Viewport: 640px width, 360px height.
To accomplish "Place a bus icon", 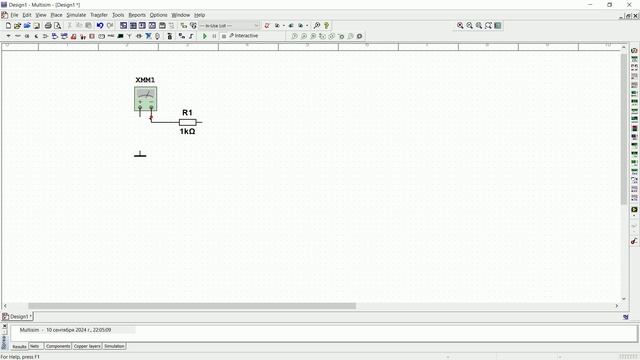I will click(191, 36).
